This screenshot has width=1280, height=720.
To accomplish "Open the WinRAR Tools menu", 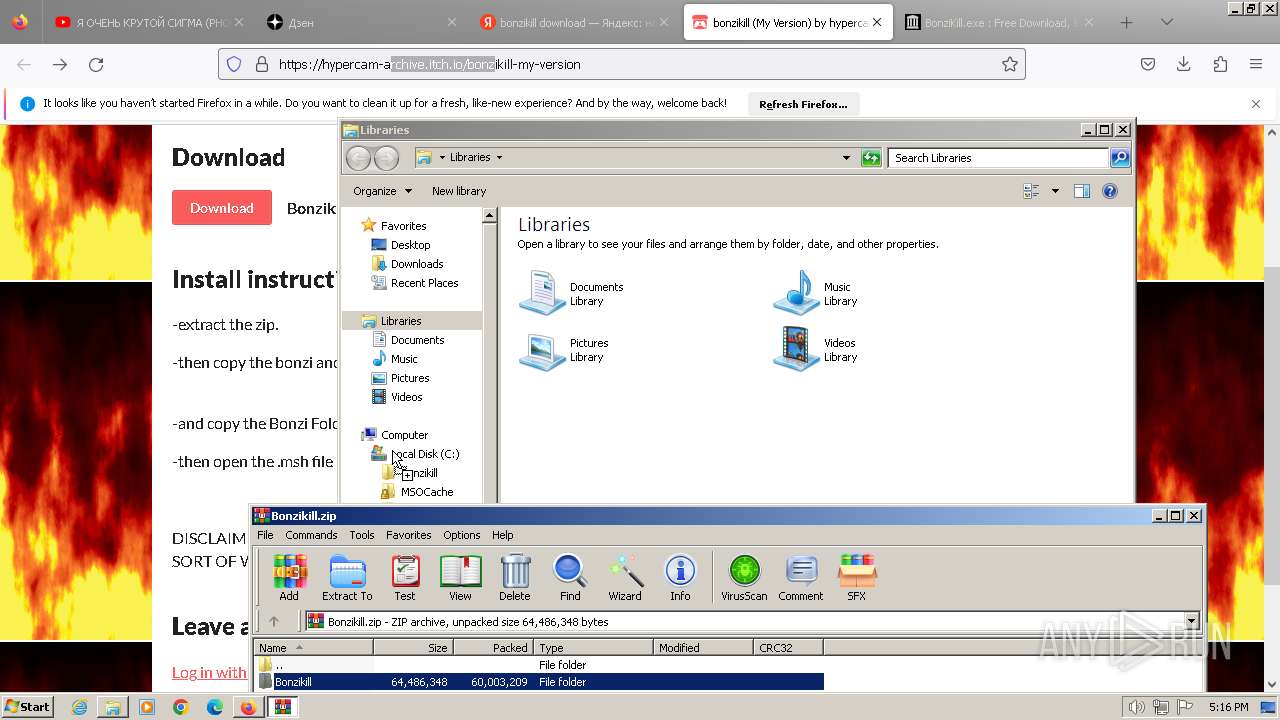I will [x=362, y=535].
